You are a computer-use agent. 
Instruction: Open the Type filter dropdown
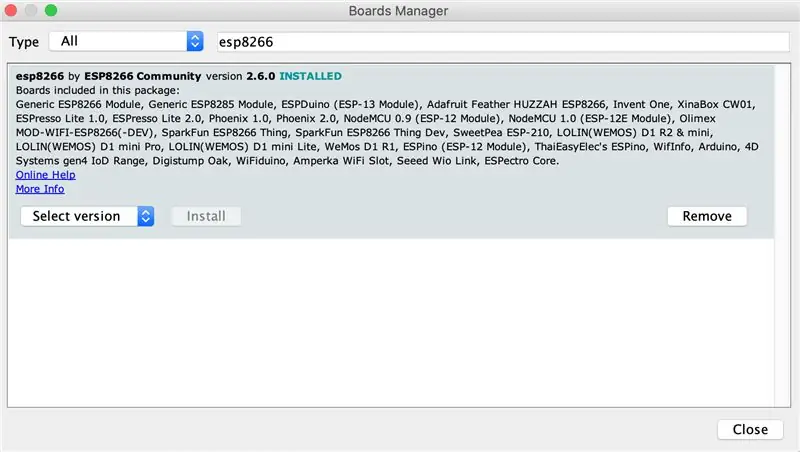[126, 41]
